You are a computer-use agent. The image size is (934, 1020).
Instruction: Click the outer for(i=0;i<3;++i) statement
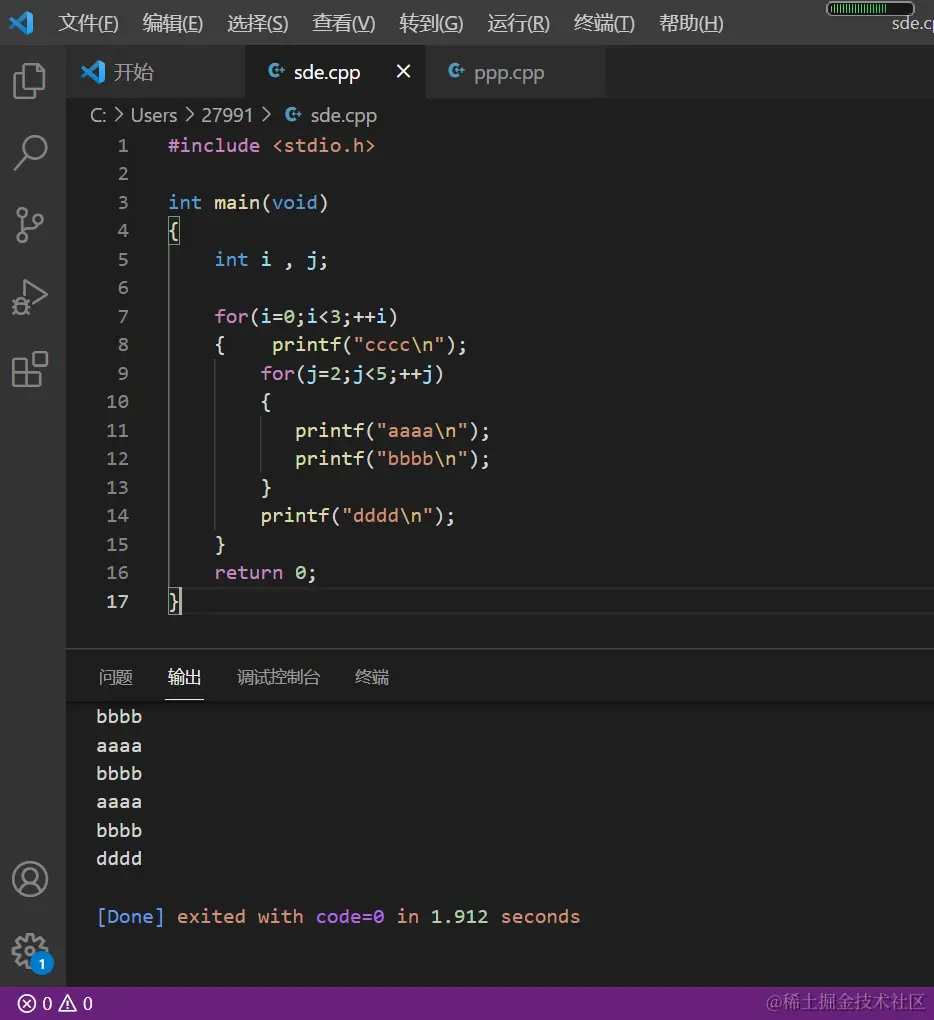[306, 317]
